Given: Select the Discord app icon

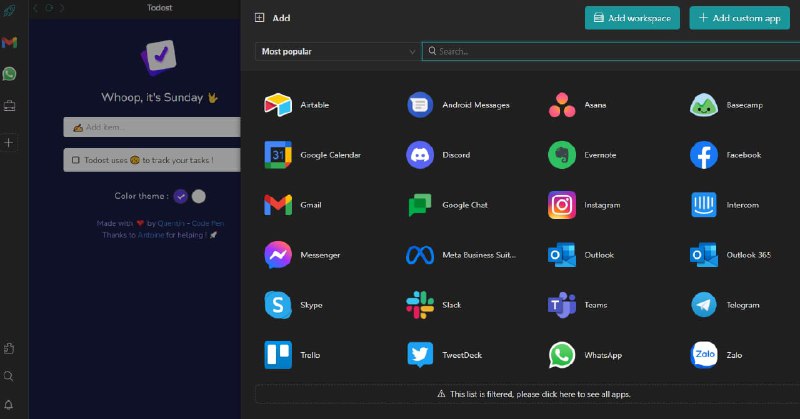Looking at the screenshot, I should point(419,155).
